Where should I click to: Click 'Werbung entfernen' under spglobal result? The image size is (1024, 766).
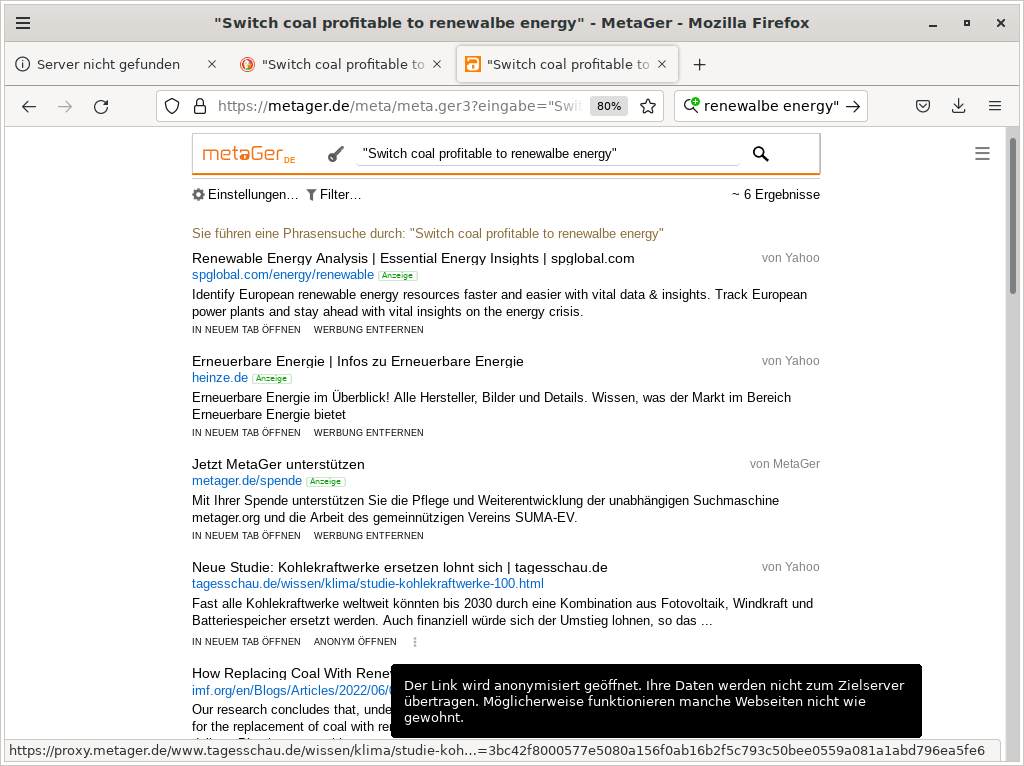368,330
